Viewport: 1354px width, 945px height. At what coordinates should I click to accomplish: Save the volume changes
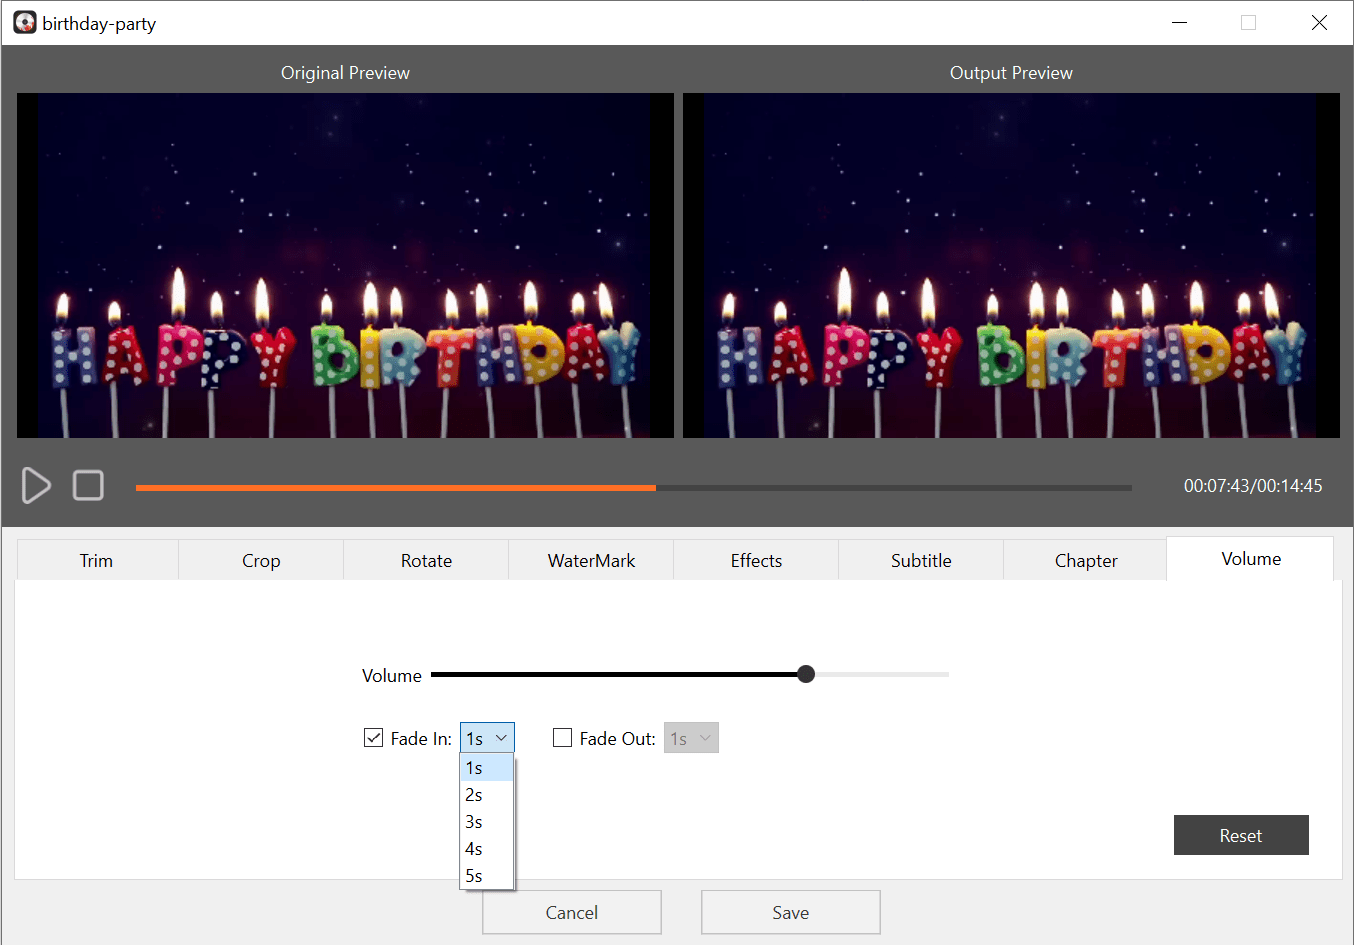[790, 912]
